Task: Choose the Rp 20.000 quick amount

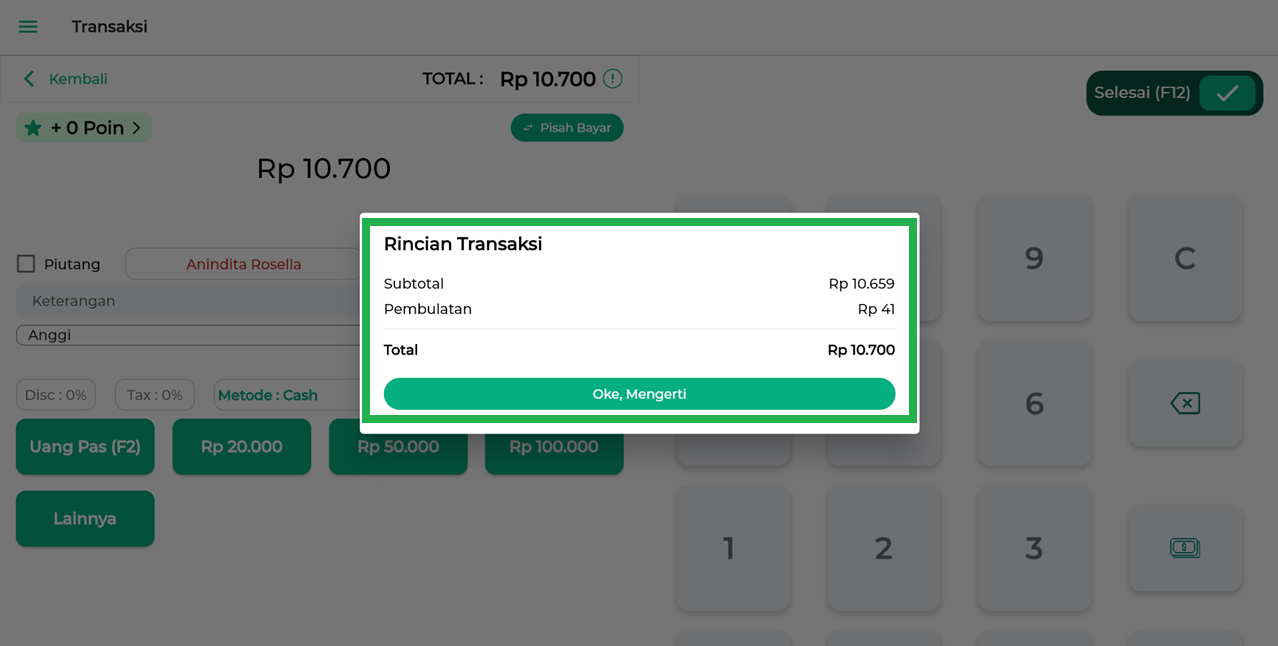Action: click(241, 447)
